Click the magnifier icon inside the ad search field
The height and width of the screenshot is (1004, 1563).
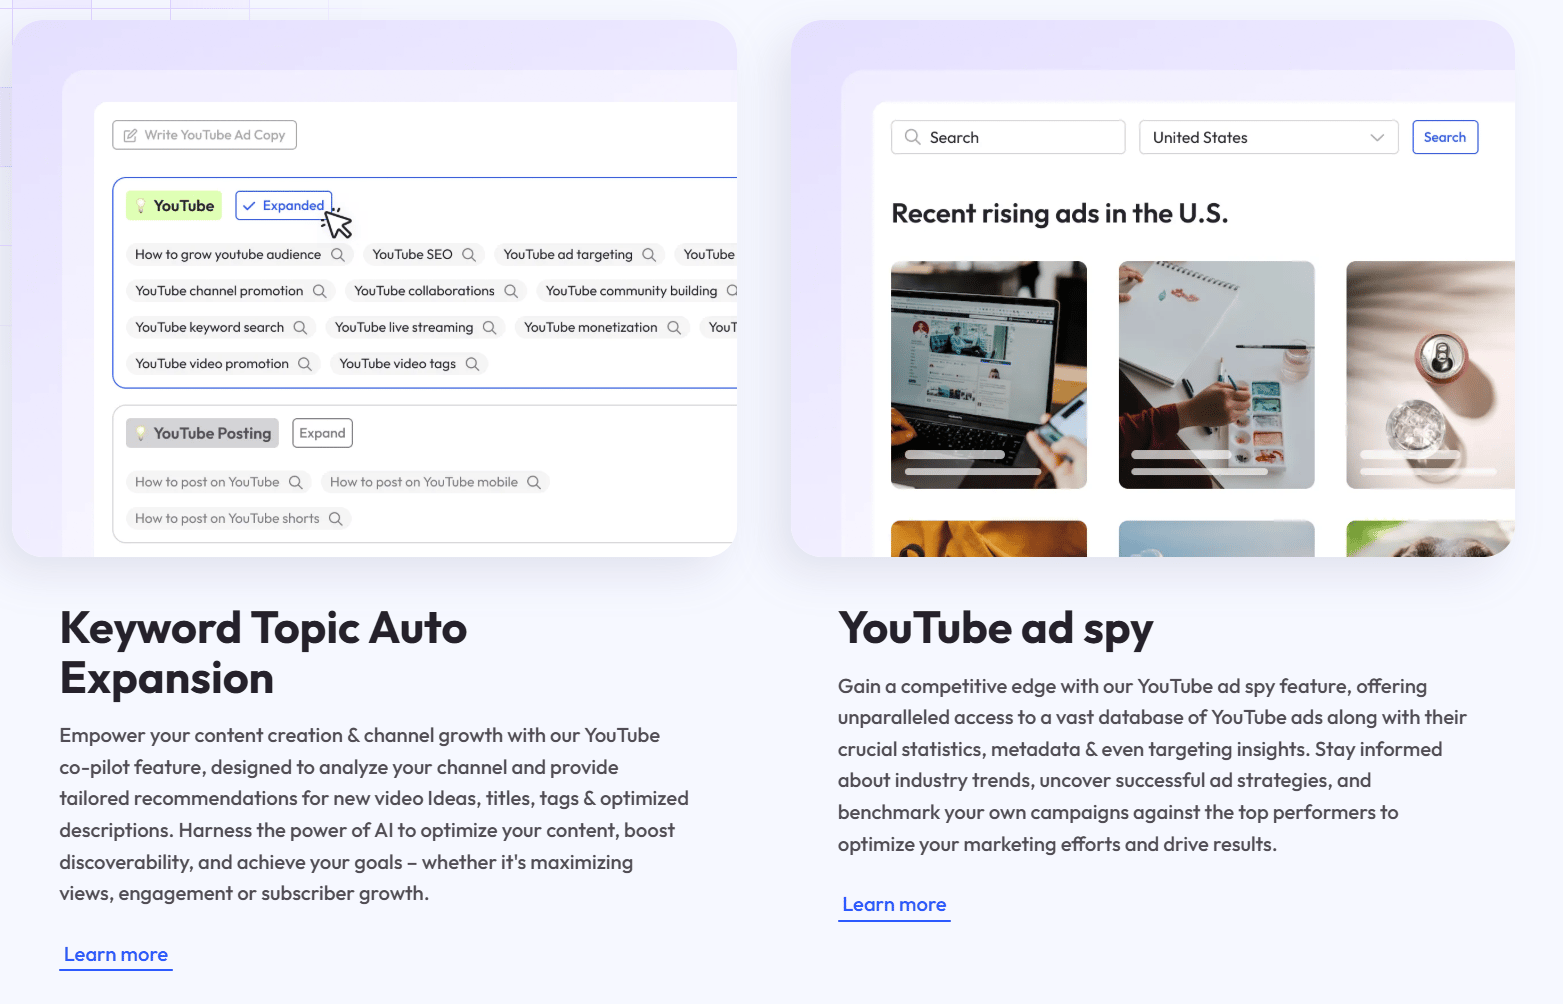[x=912, y=137]
